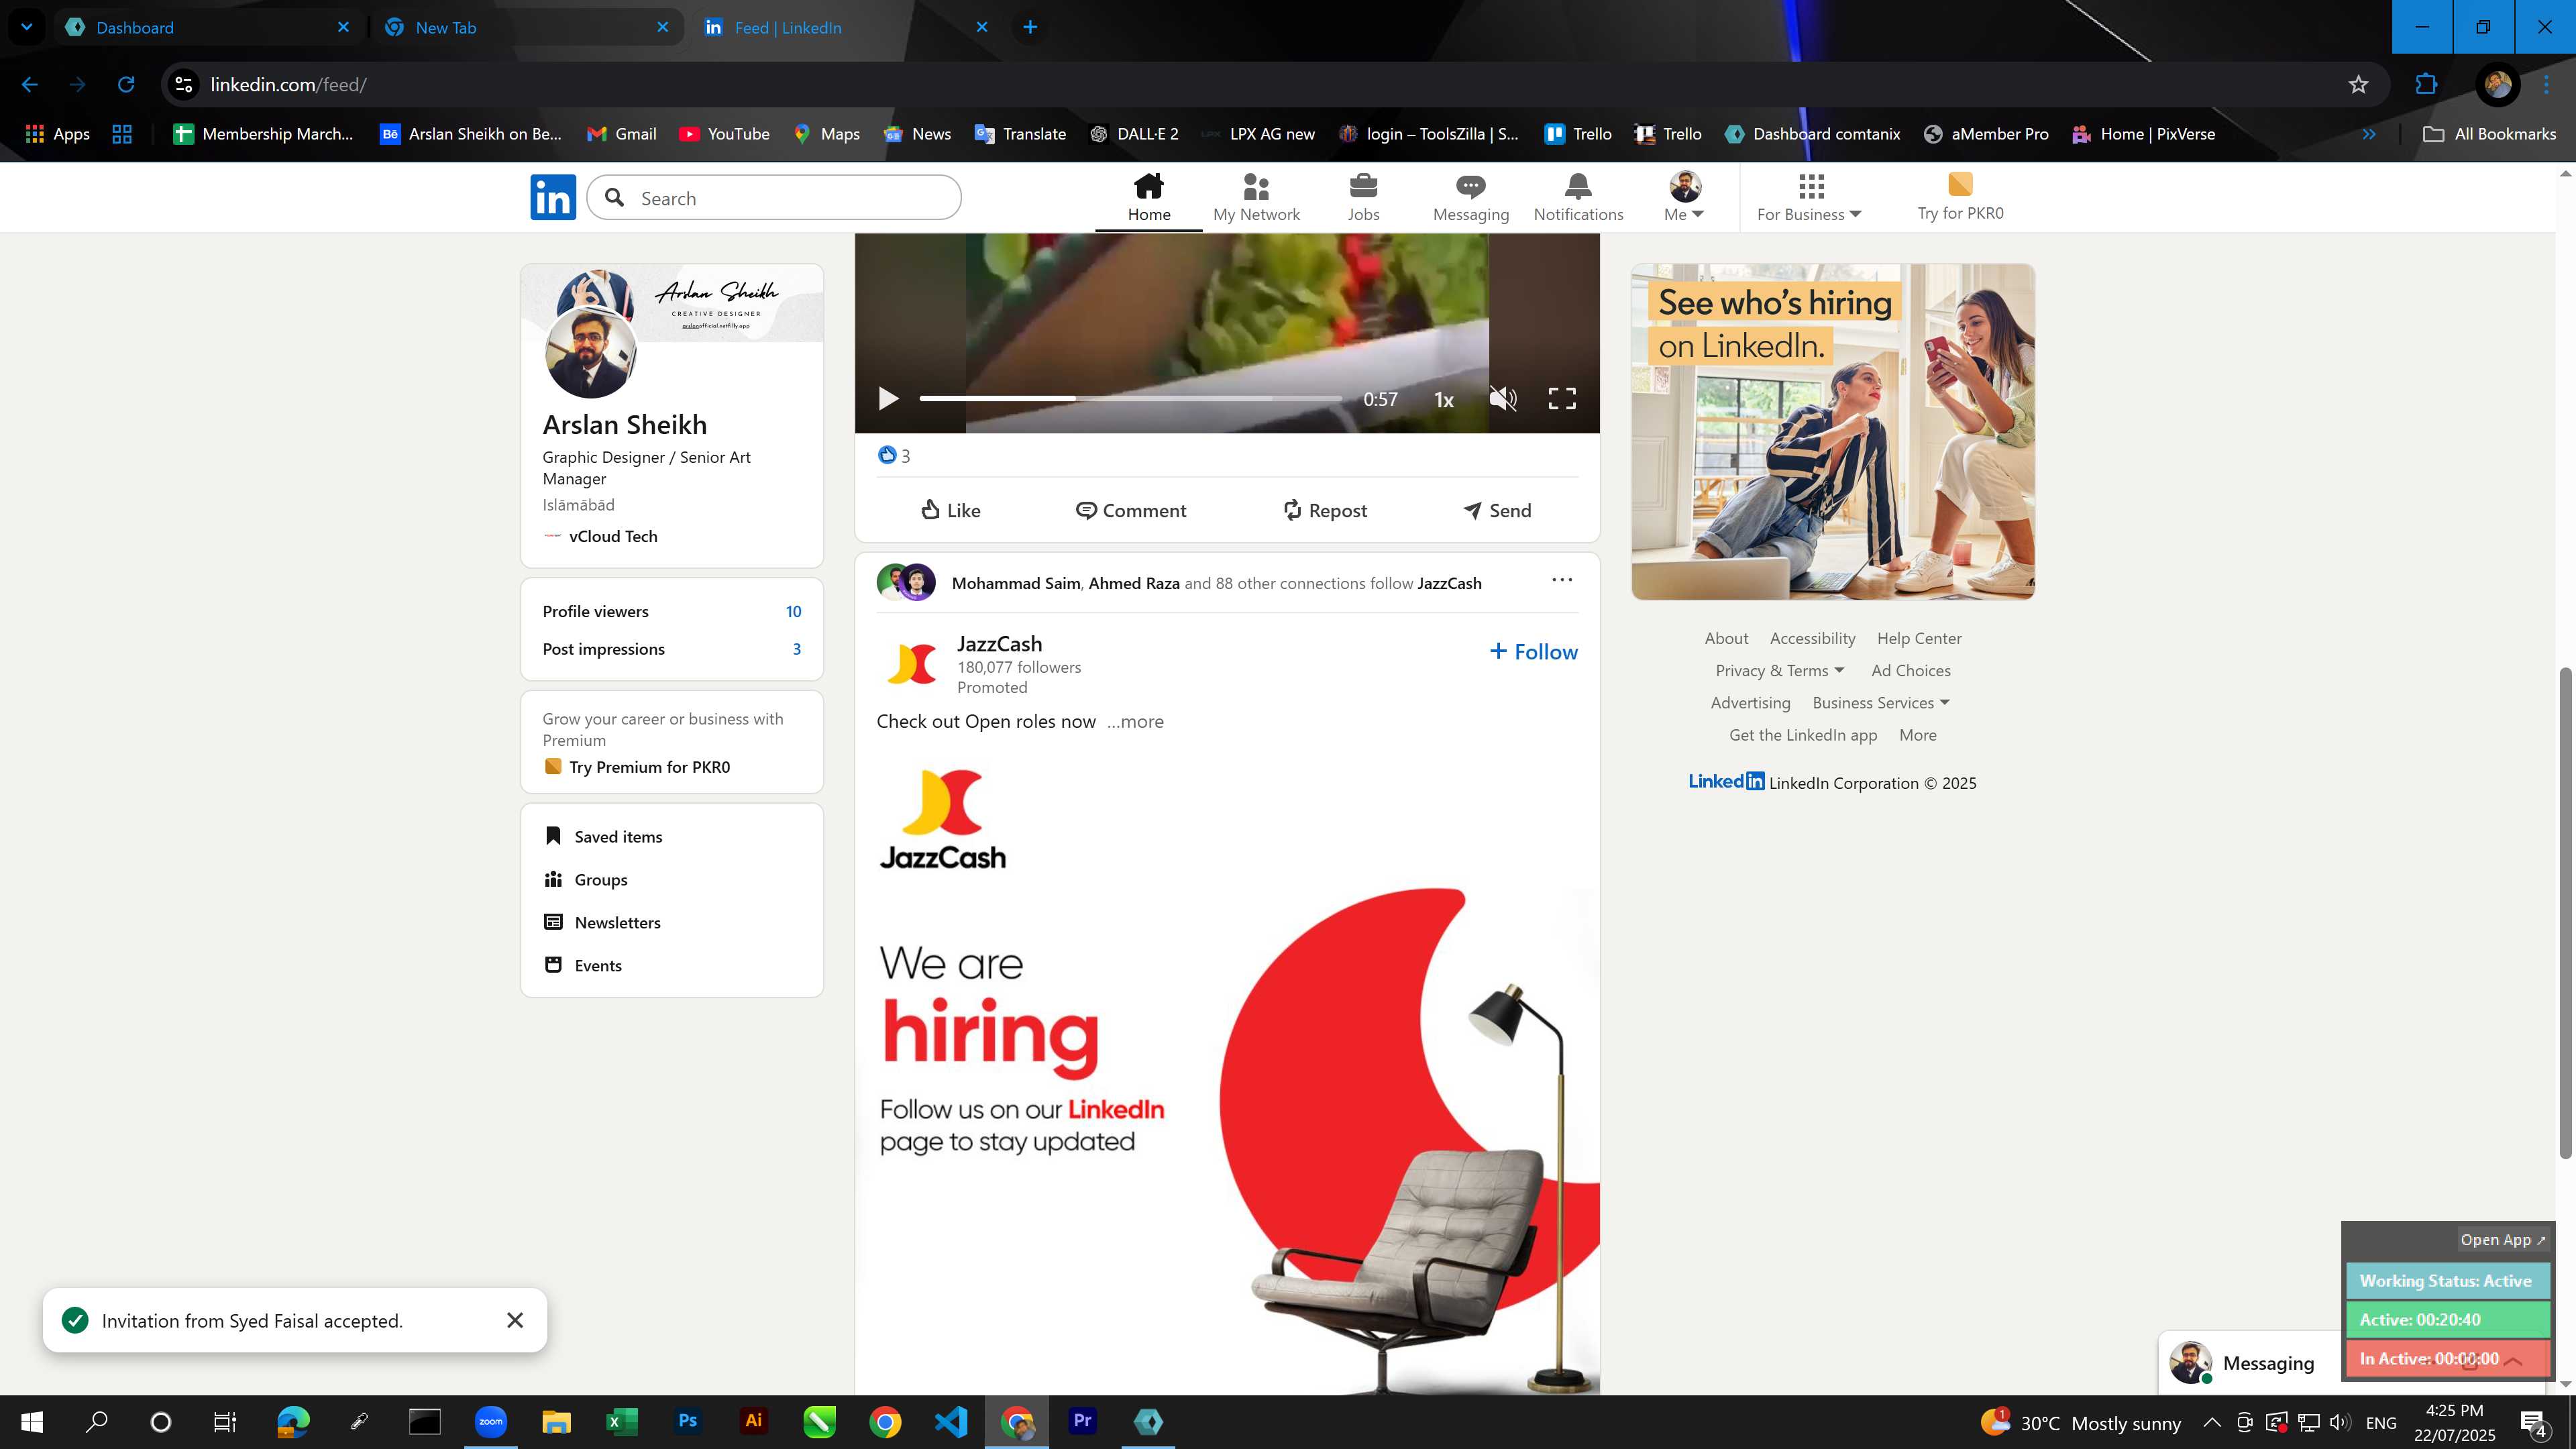Open the browser Extensions puzzle icon
Image resolution: width=2576 pixels, height=1449 pixels.
2426,85
